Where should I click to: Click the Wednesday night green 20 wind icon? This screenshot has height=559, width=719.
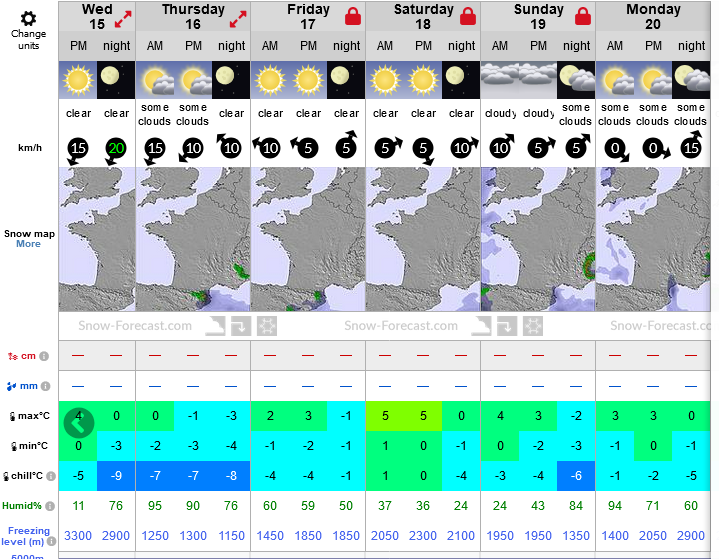115,149
